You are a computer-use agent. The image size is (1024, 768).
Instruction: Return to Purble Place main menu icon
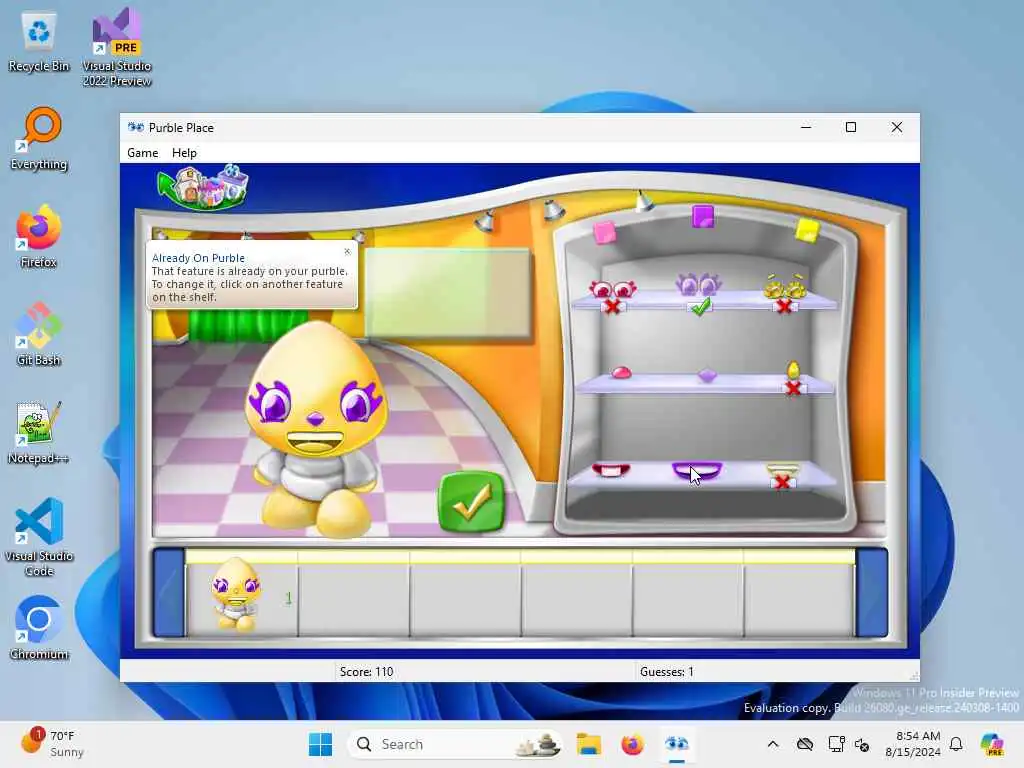tap(204, 187)
